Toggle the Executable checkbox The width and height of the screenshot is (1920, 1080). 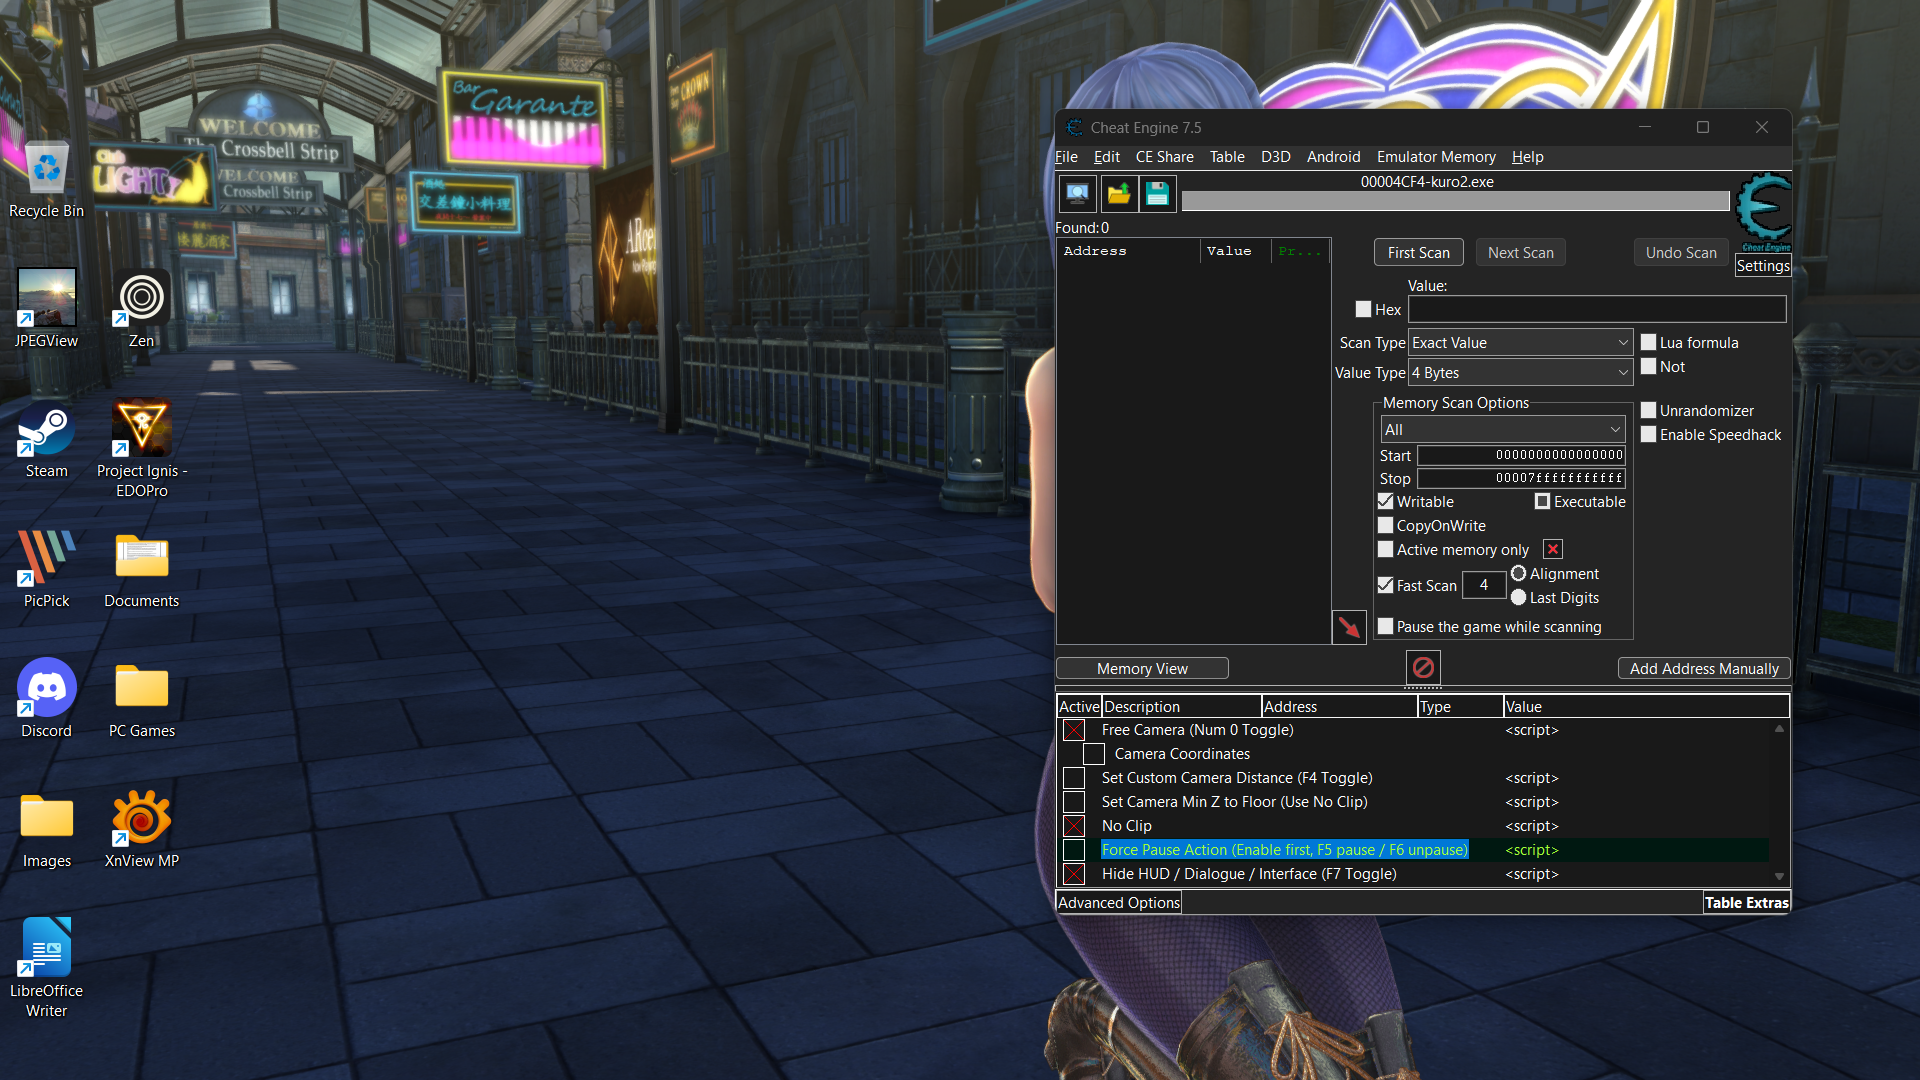click(1542, 501)
